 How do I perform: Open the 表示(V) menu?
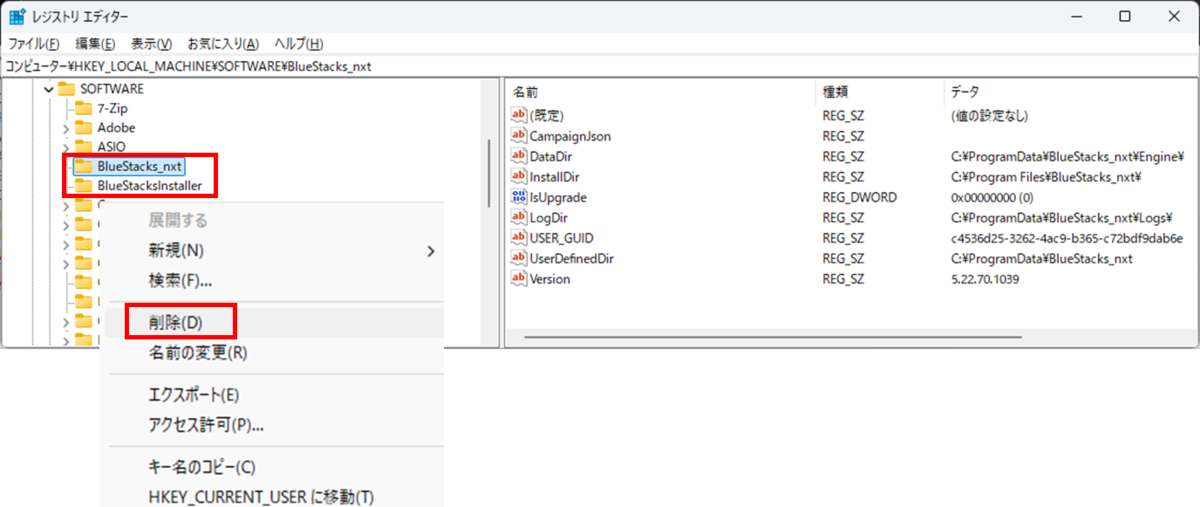coord(151,44)
